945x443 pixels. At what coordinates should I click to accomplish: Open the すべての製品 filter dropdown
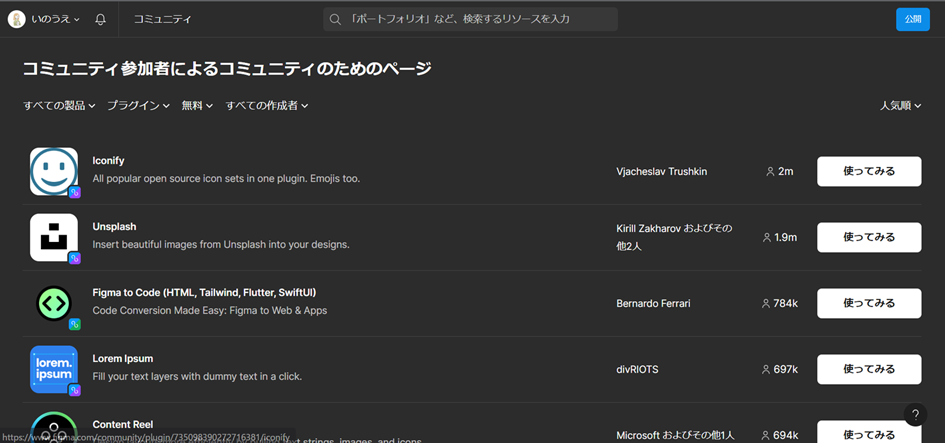59,105
